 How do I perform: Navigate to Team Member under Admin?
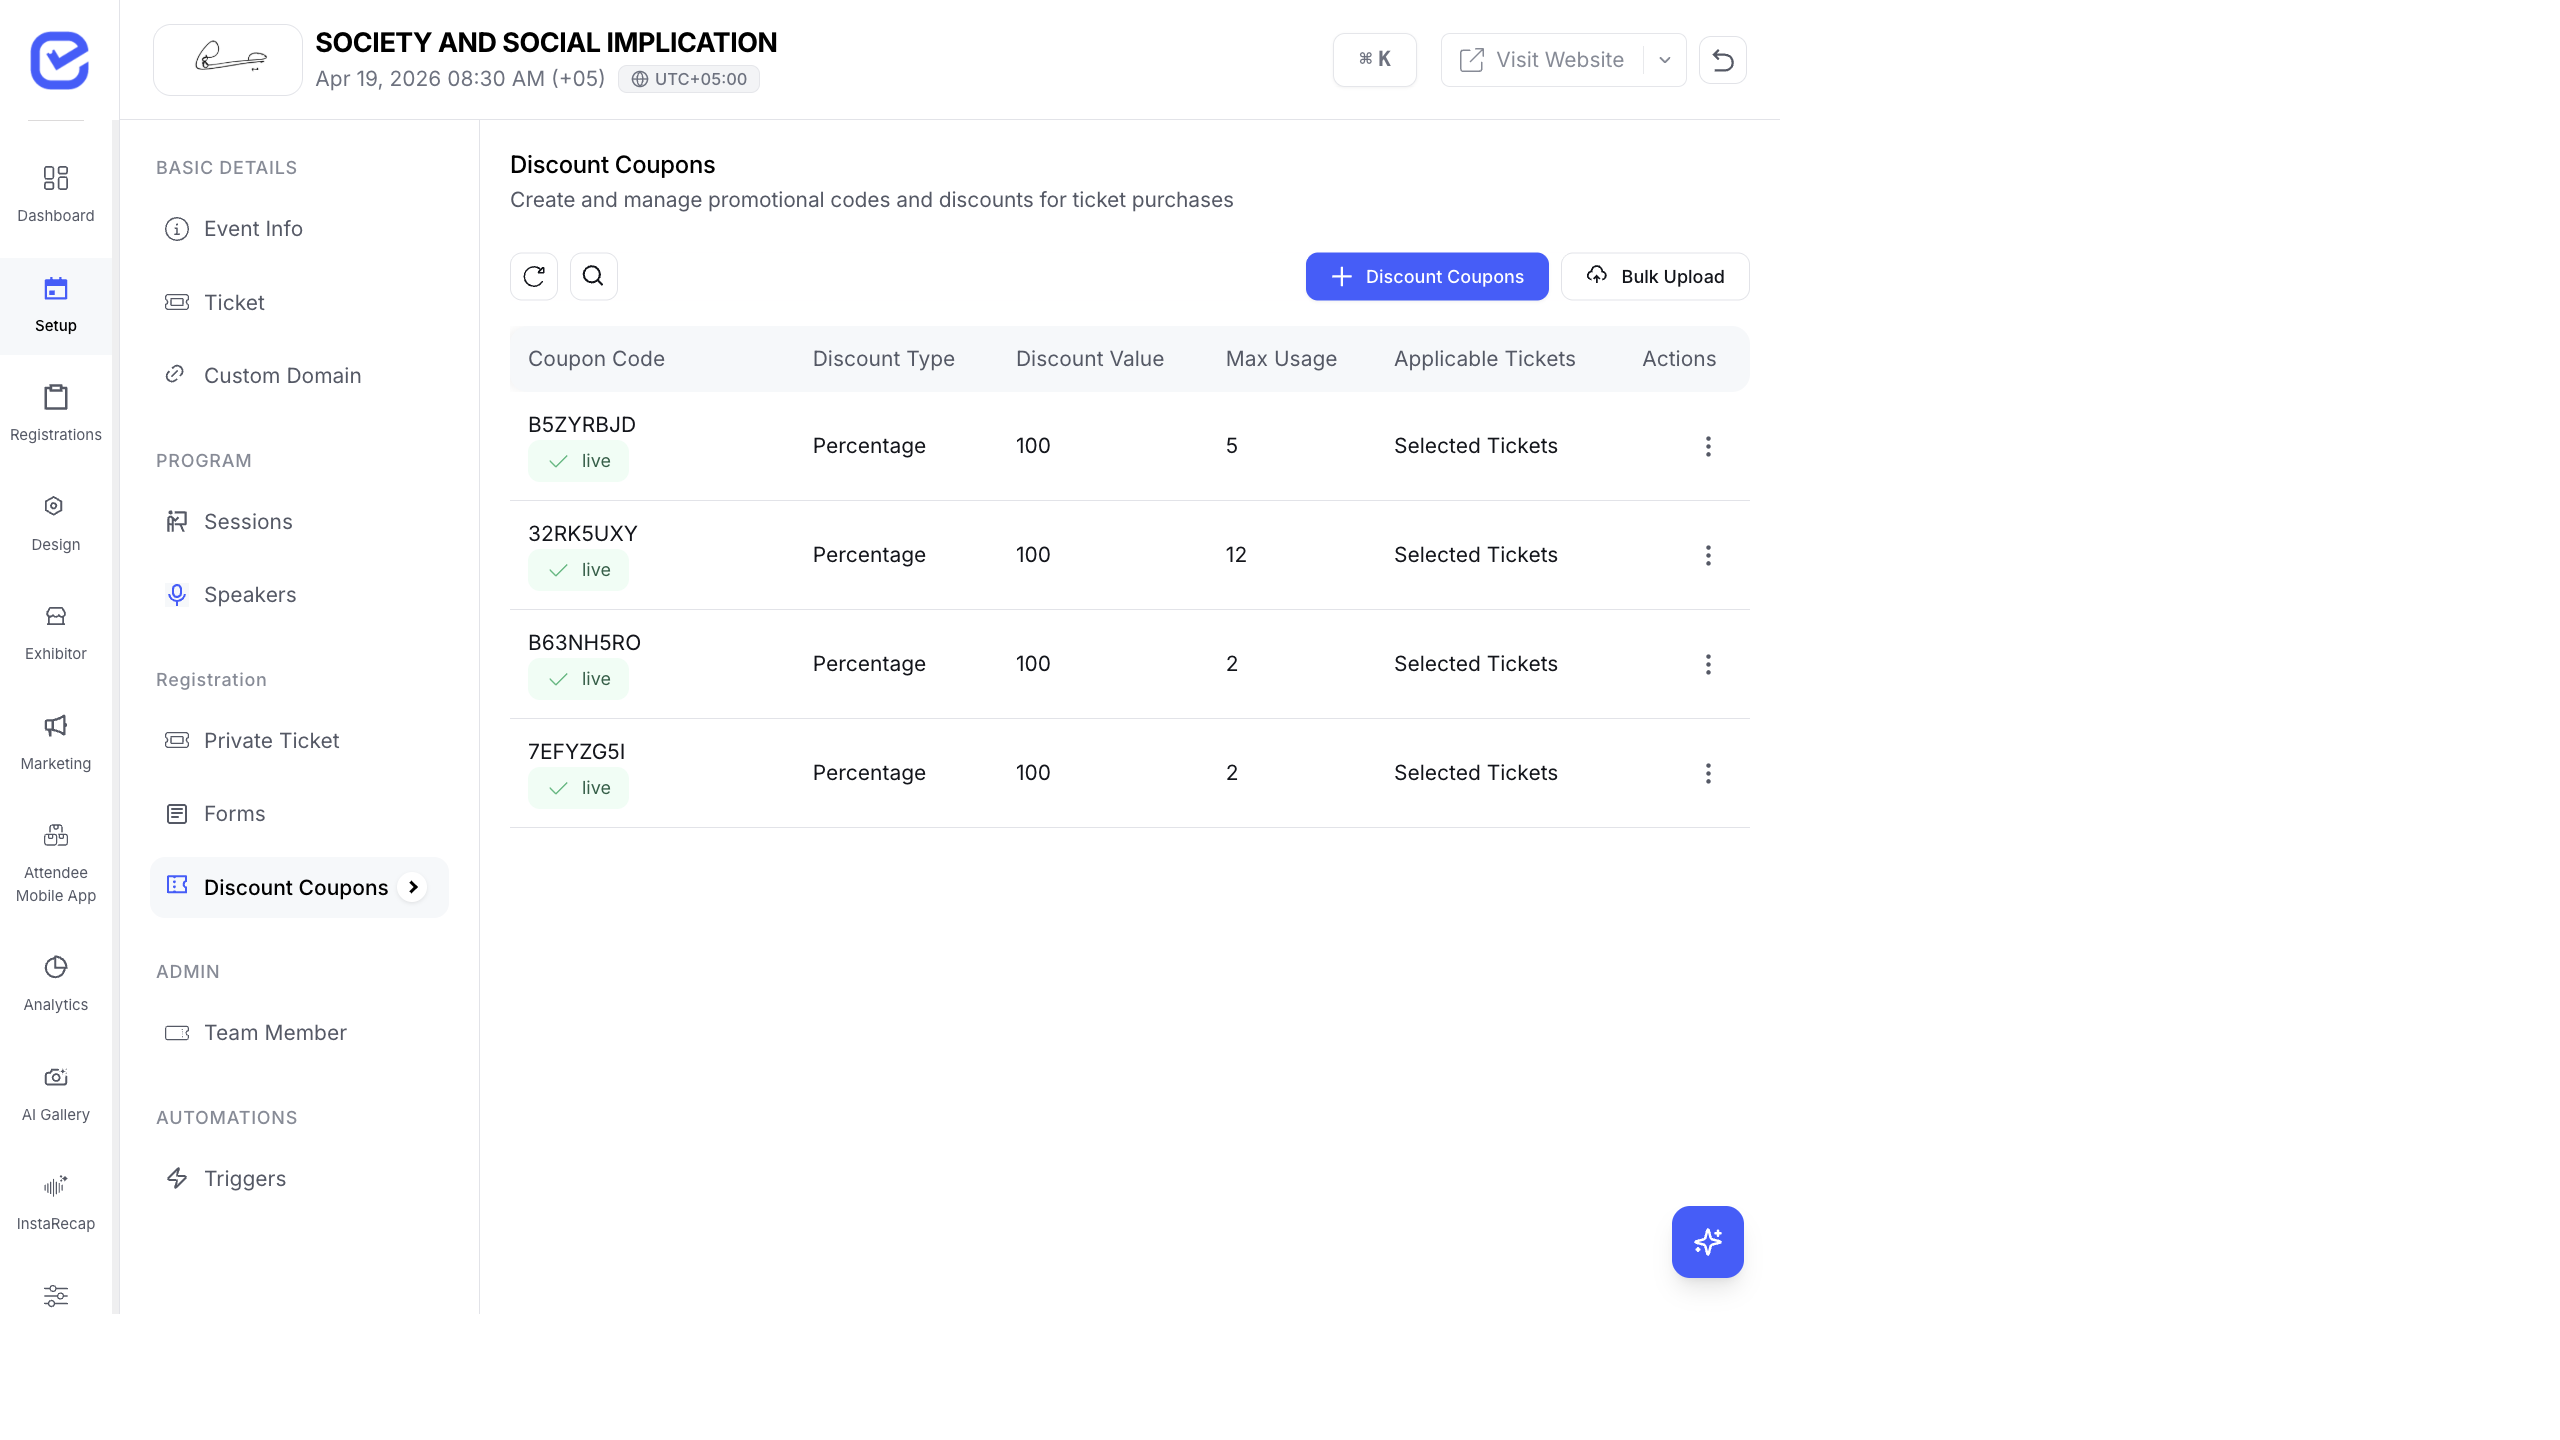click(x=275, y=1032)
